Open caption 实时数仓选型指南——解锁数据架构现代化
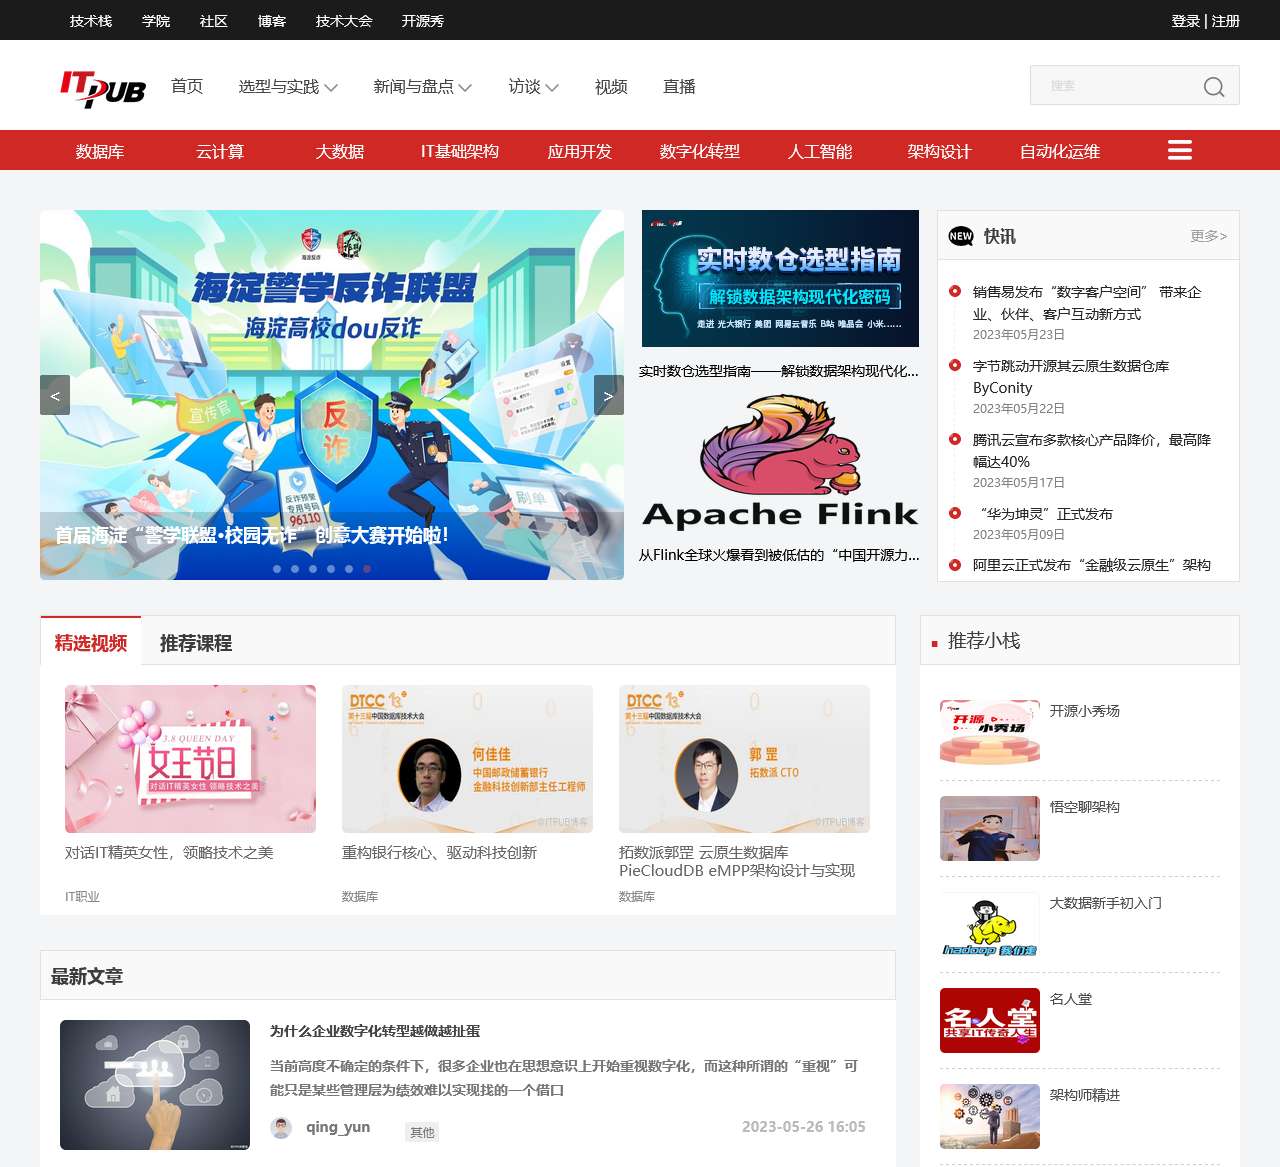 [779, 371]
